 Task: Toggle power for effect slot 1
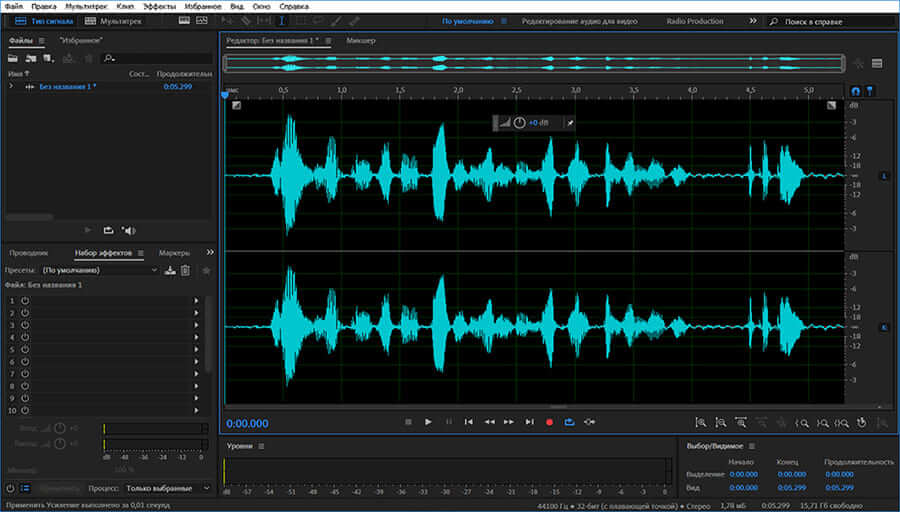click(x=25, y=301)
